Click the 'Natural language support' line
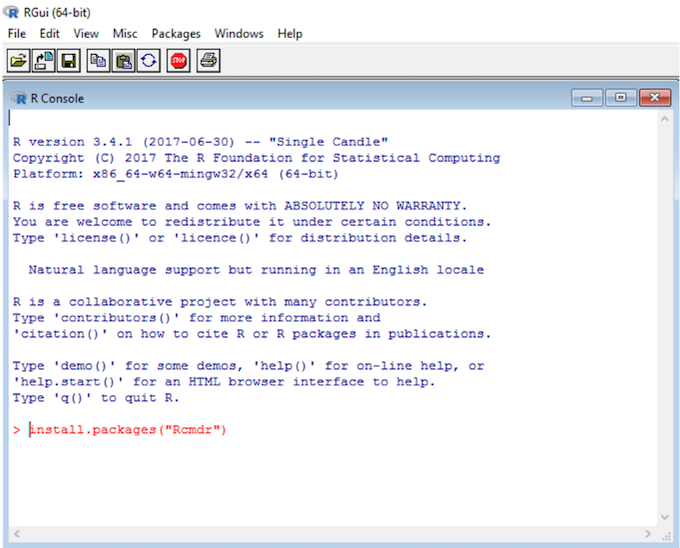 tap(256, 270)
